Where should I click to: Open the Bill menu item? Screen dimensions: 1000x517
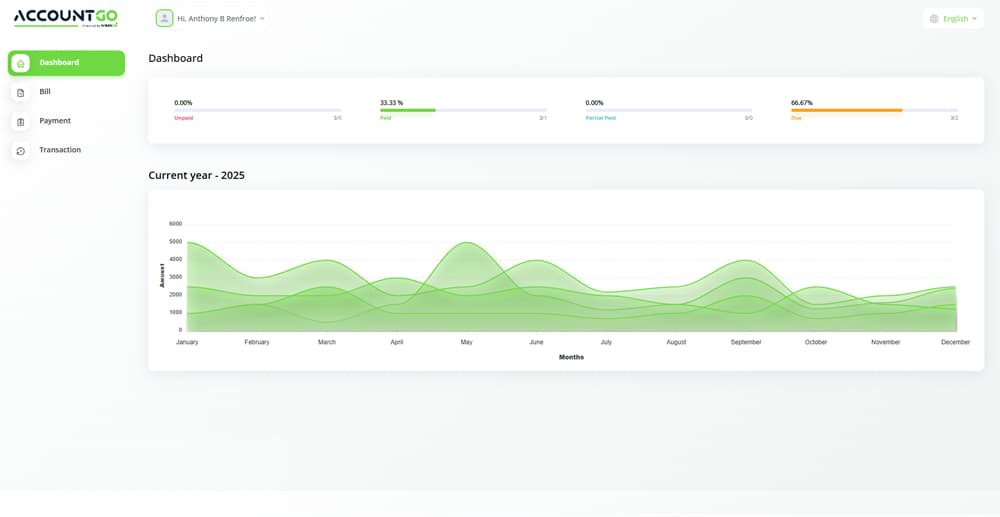tap(66, 92)
